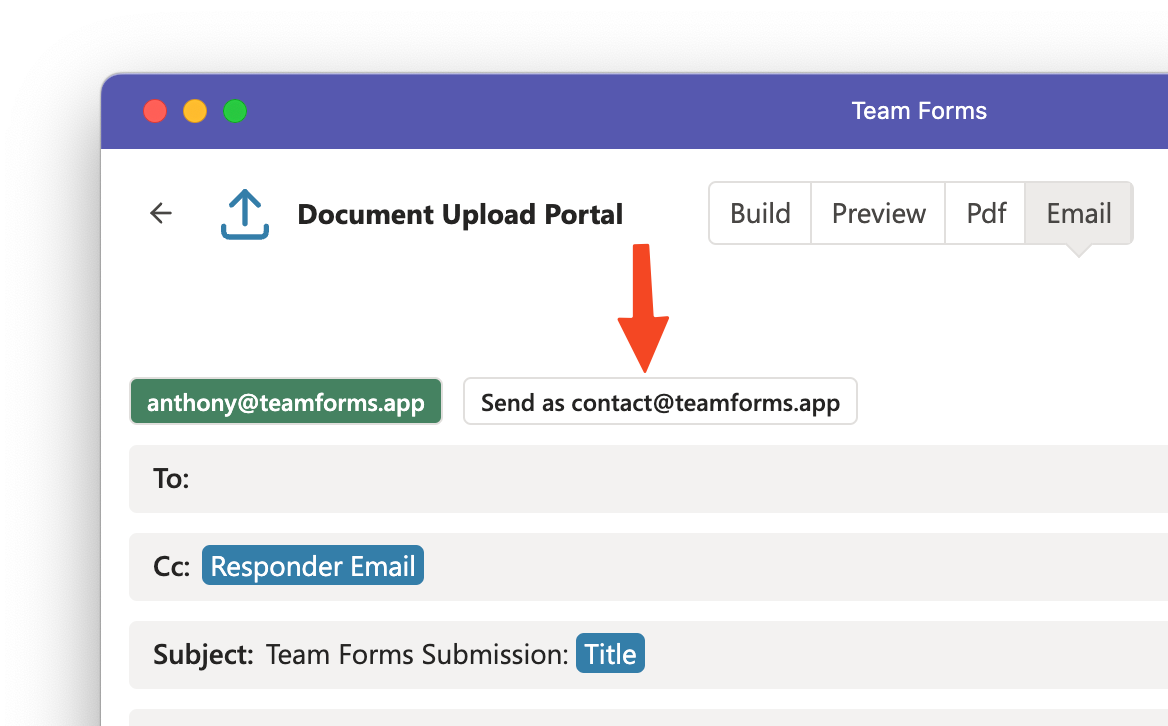This screenshot has height=726, width=1168.
Task: Select the Email tab
Action: (x=1079, y=214)
